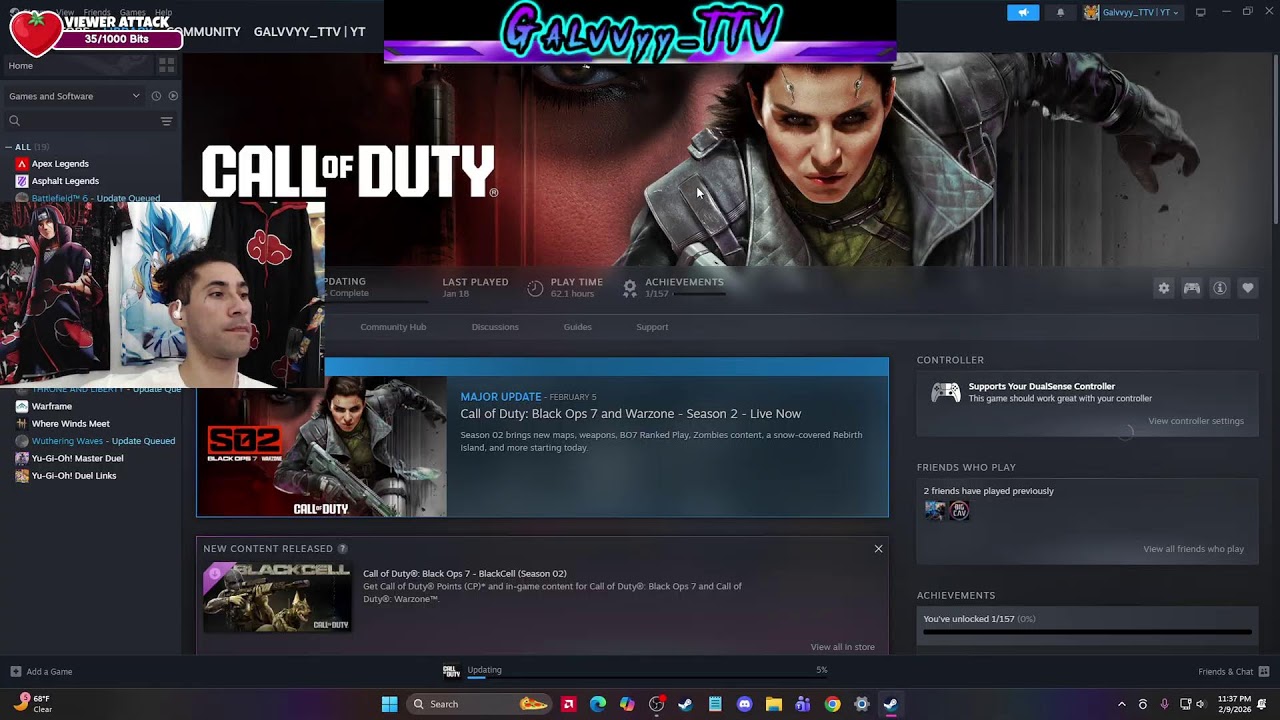Click the Updating download progress bar
This screenshot has height=720, width=1280.
pos(648,677)
